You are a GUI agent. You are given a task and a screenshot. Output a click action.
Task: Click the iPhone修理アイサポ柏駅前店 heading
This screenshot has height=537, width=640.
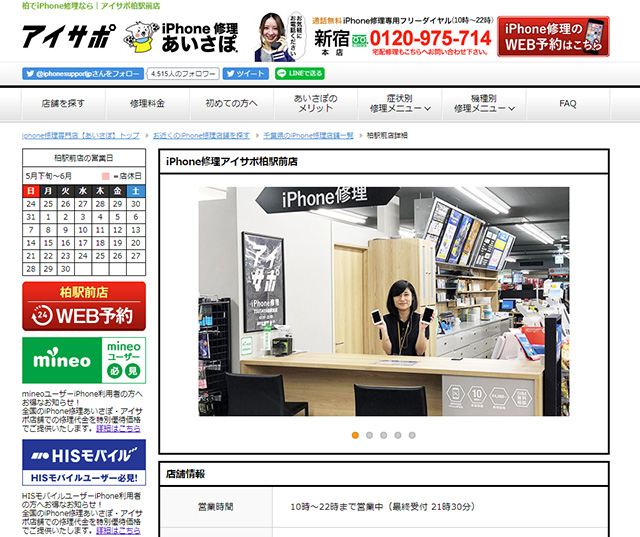point(231,162)
